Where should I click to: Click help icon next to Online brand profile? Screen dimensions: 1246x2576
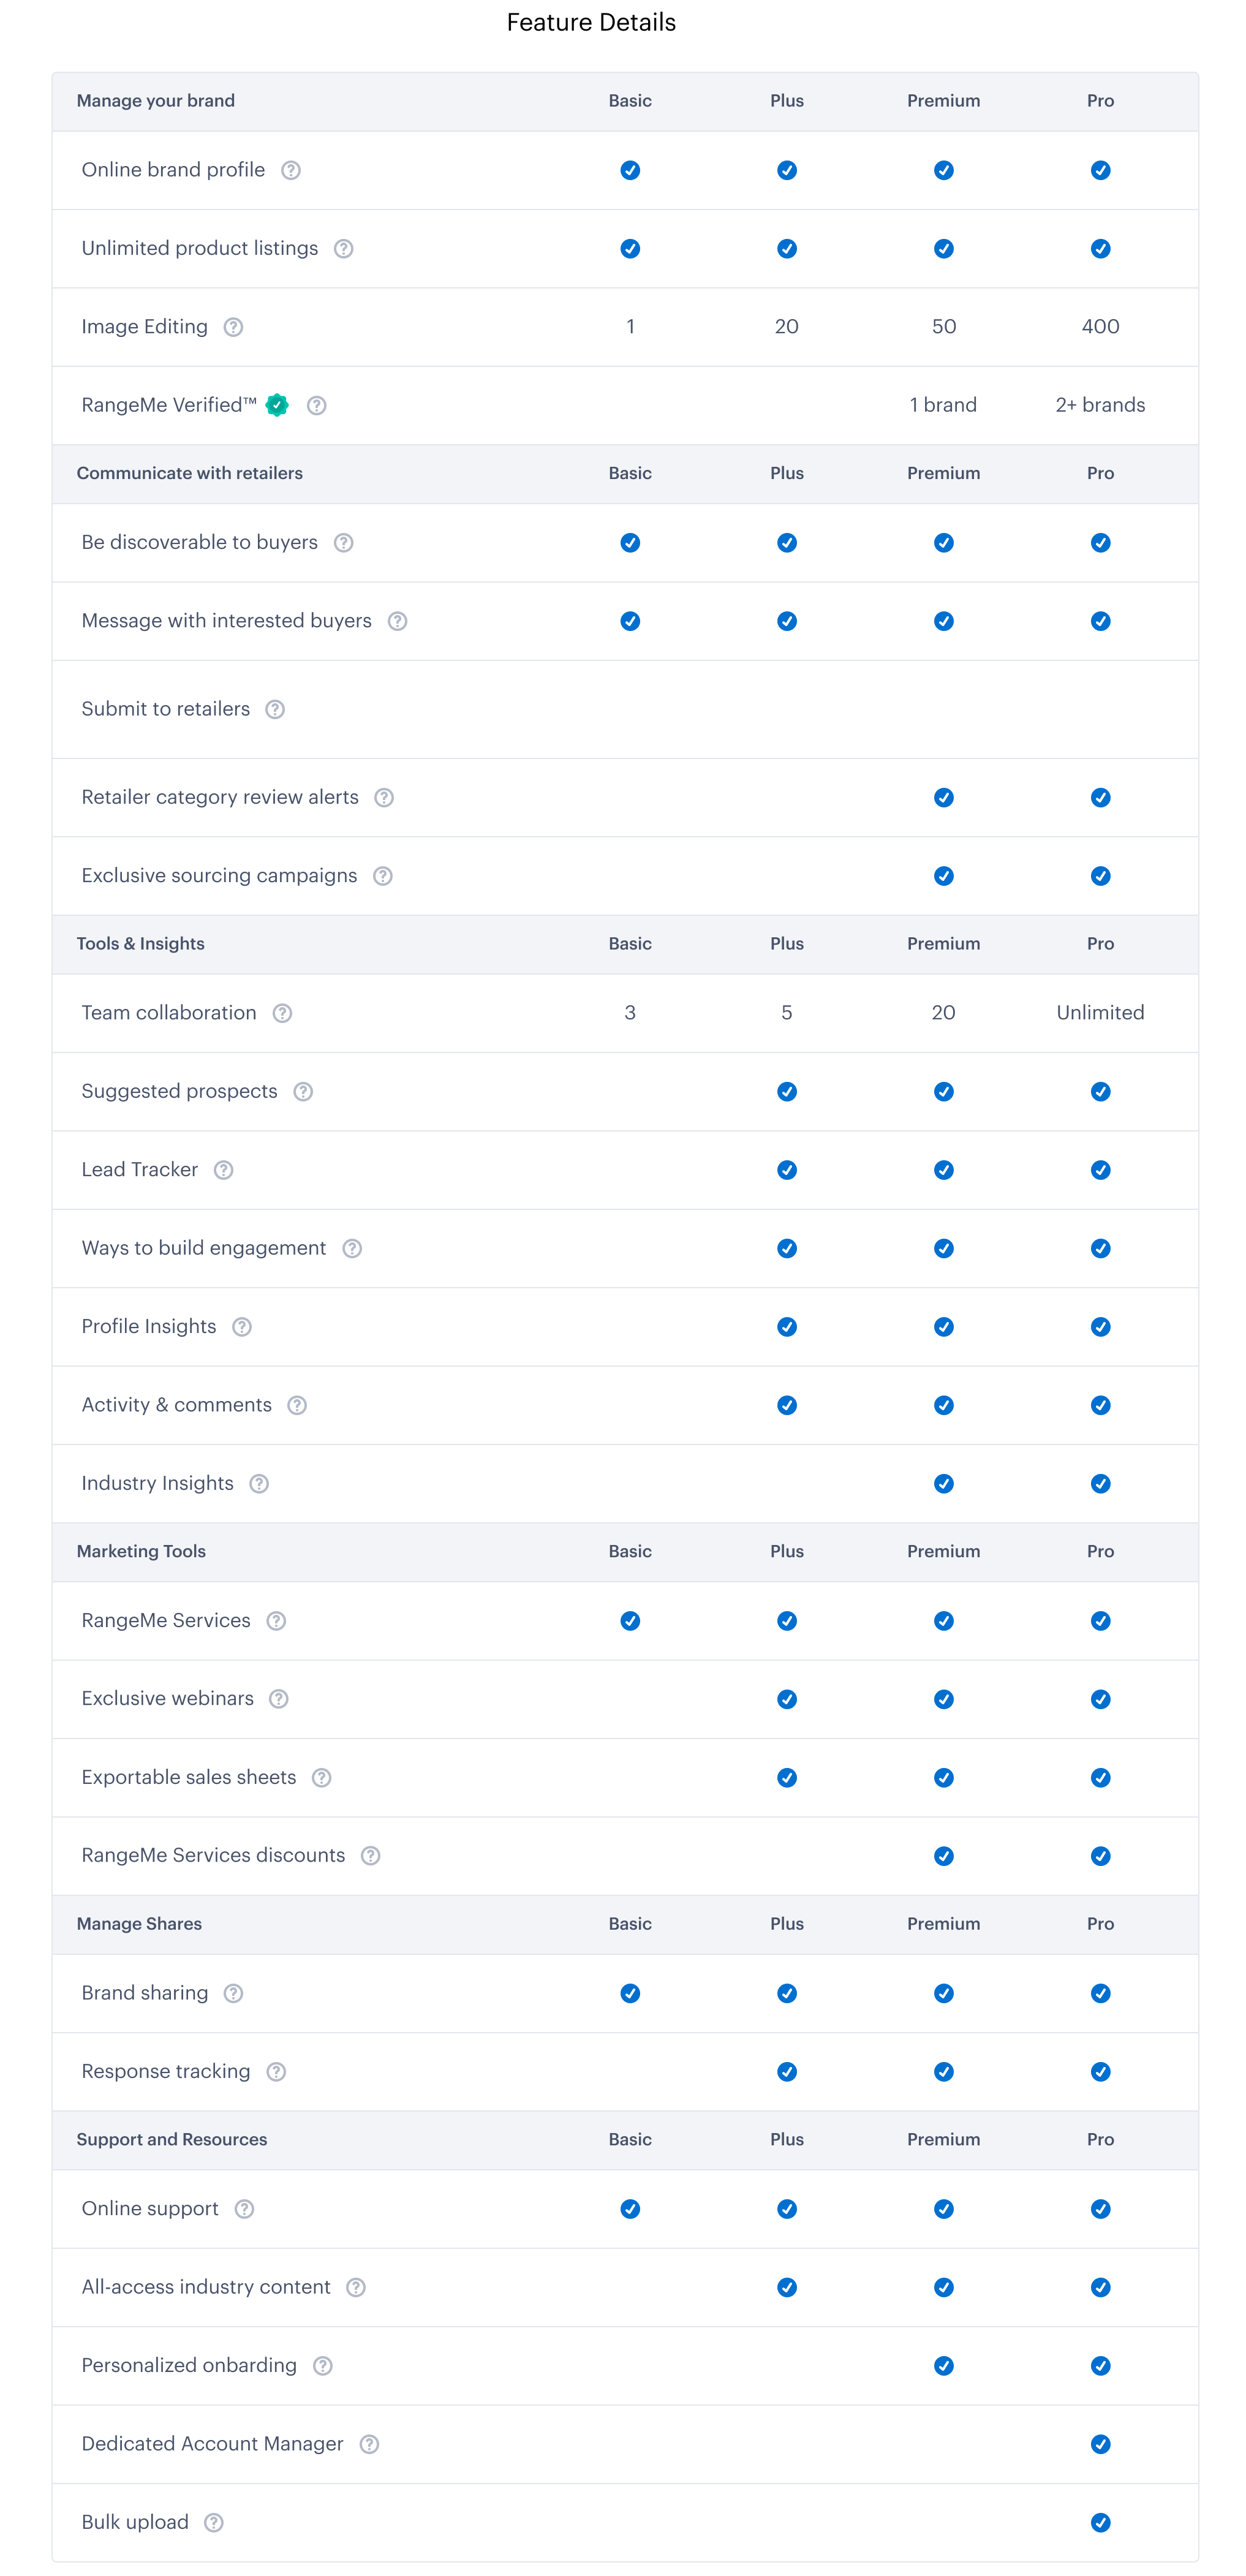[x=291, y=170]
